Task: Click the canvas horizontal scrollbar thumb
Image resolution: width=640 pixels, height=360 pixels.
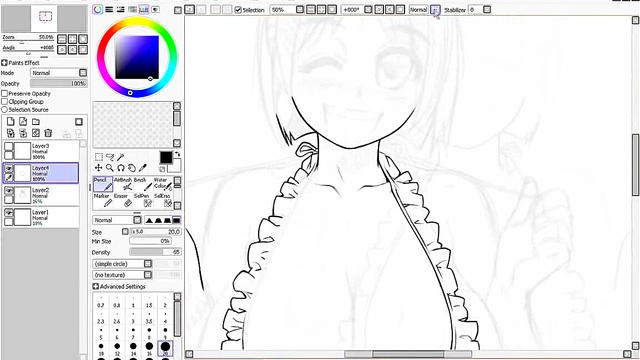Action: [408, 354]
